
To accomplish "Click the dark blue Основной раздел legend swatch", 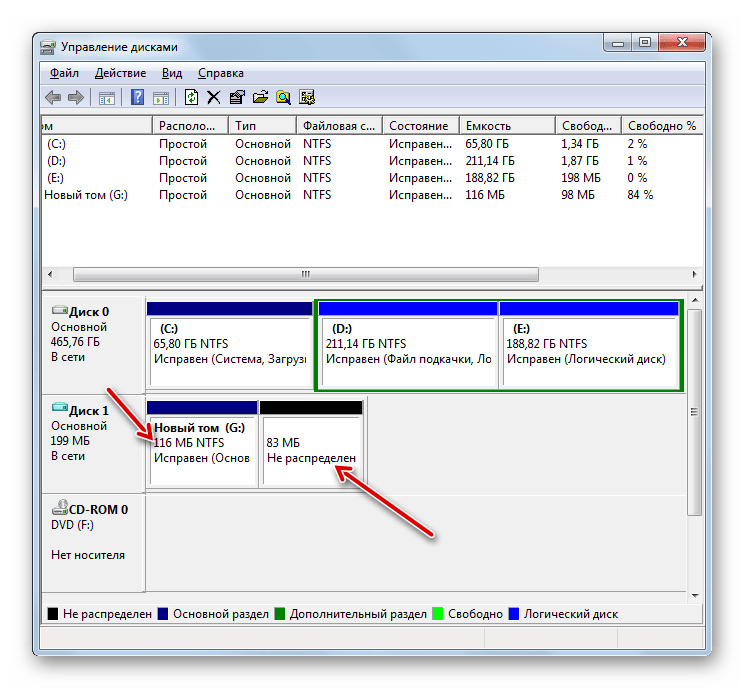I will (163, 614).
